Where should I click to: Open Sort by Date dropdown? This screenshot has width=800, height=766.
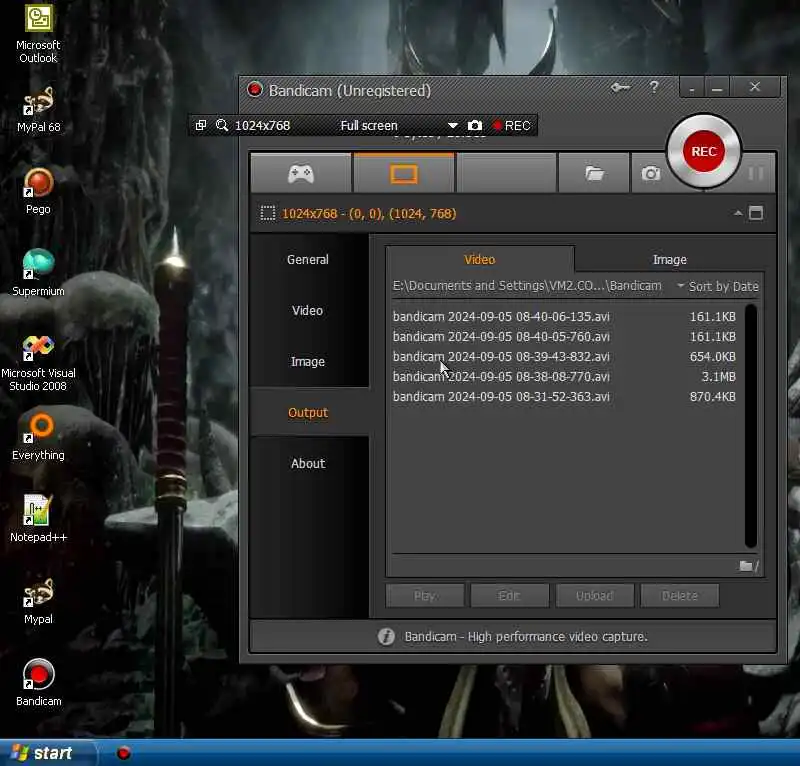click(718, 286)
